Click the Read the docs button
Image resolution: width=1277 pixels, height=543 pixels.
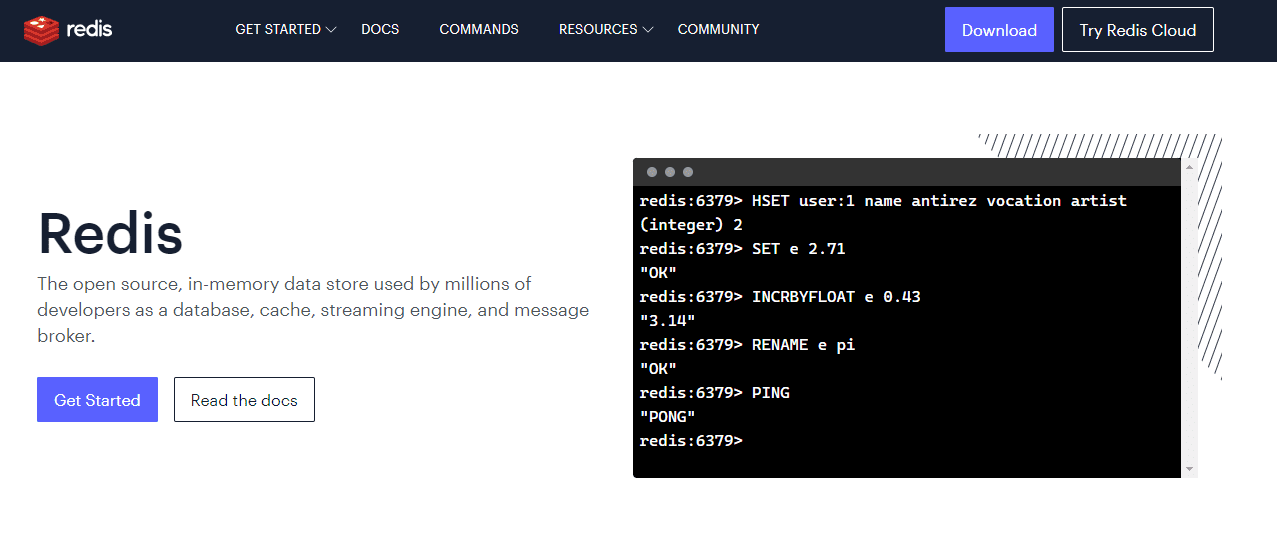pos(244,400)
